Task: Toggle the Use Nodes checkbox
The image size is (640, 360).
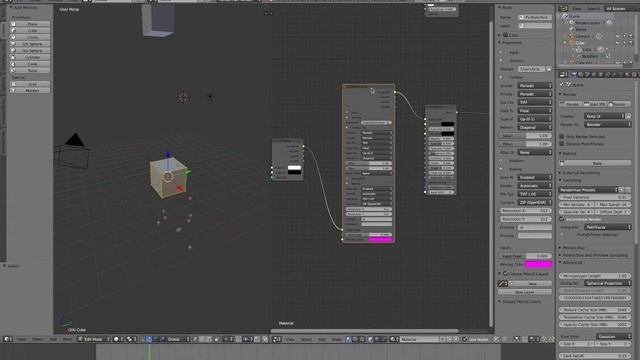Action: coord(464,339)
